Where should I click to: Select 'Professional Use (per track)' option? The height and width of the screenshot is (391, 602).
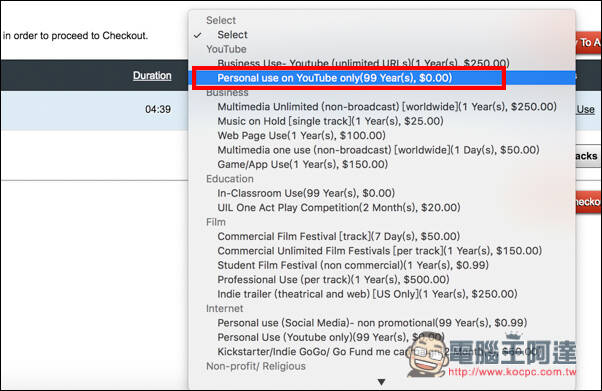point(333,280)
